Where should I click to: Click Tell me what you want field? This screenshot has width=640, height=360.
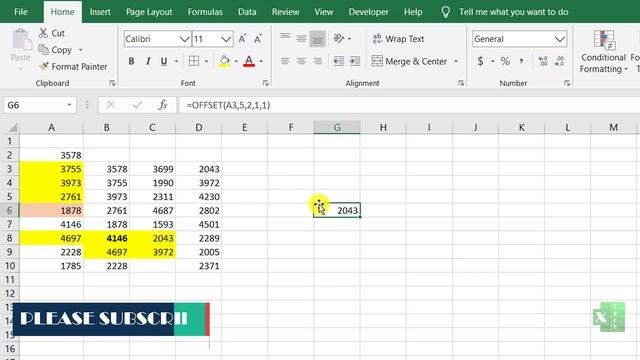(x=513, y=12)
